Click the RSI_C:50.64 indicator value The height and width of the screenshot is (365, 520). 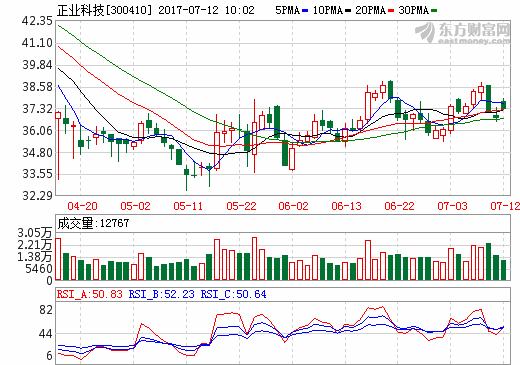pos(234,294)
